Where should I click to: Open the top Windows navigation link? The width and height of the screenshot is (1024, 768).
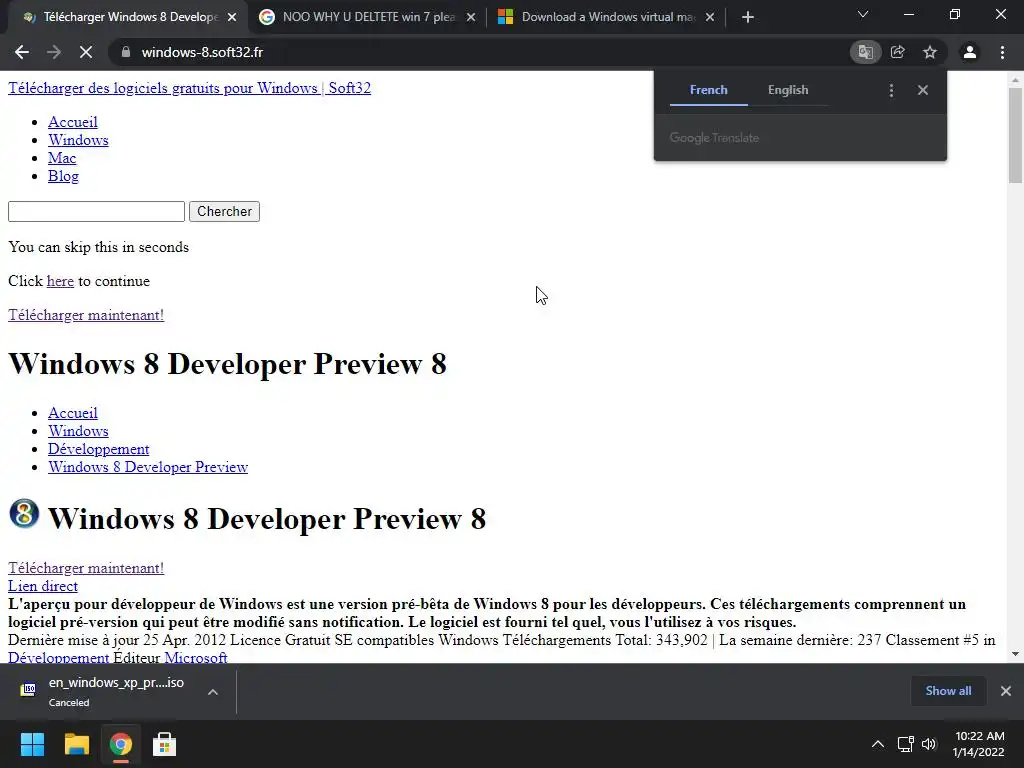coord(78,140)
